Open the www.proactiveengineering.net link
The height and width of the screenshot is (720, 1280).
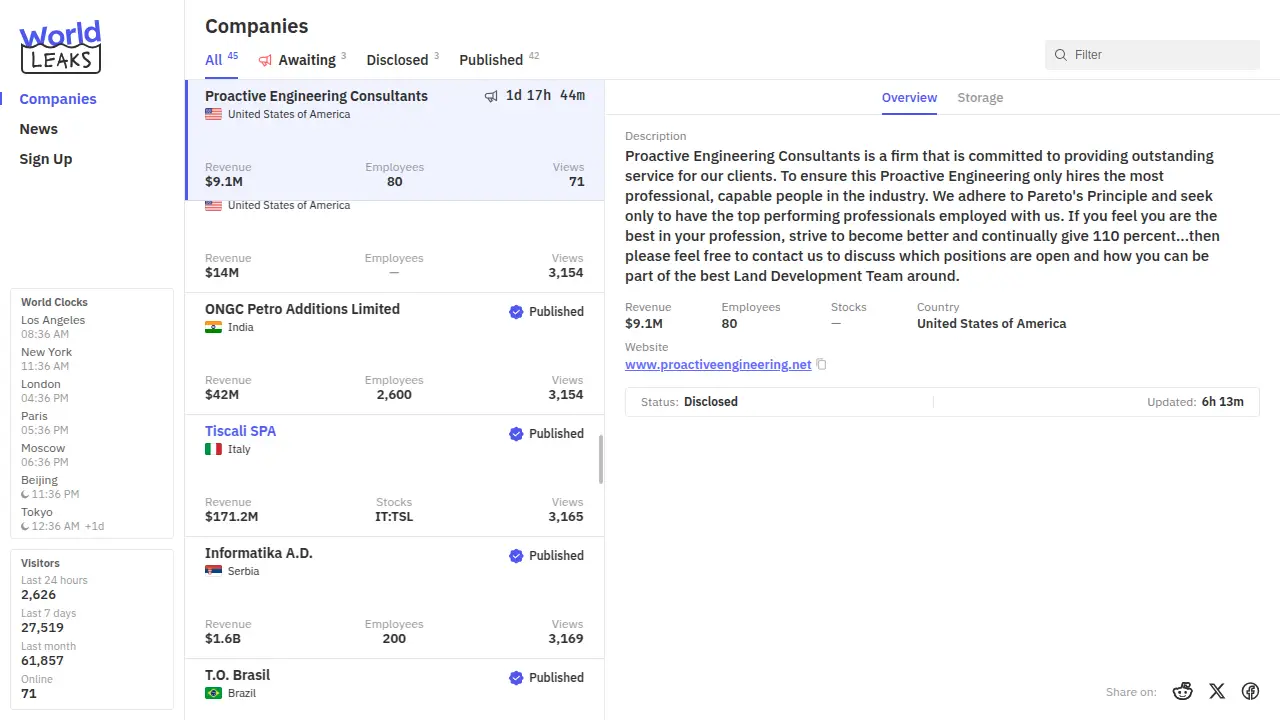tap(718, 365)
